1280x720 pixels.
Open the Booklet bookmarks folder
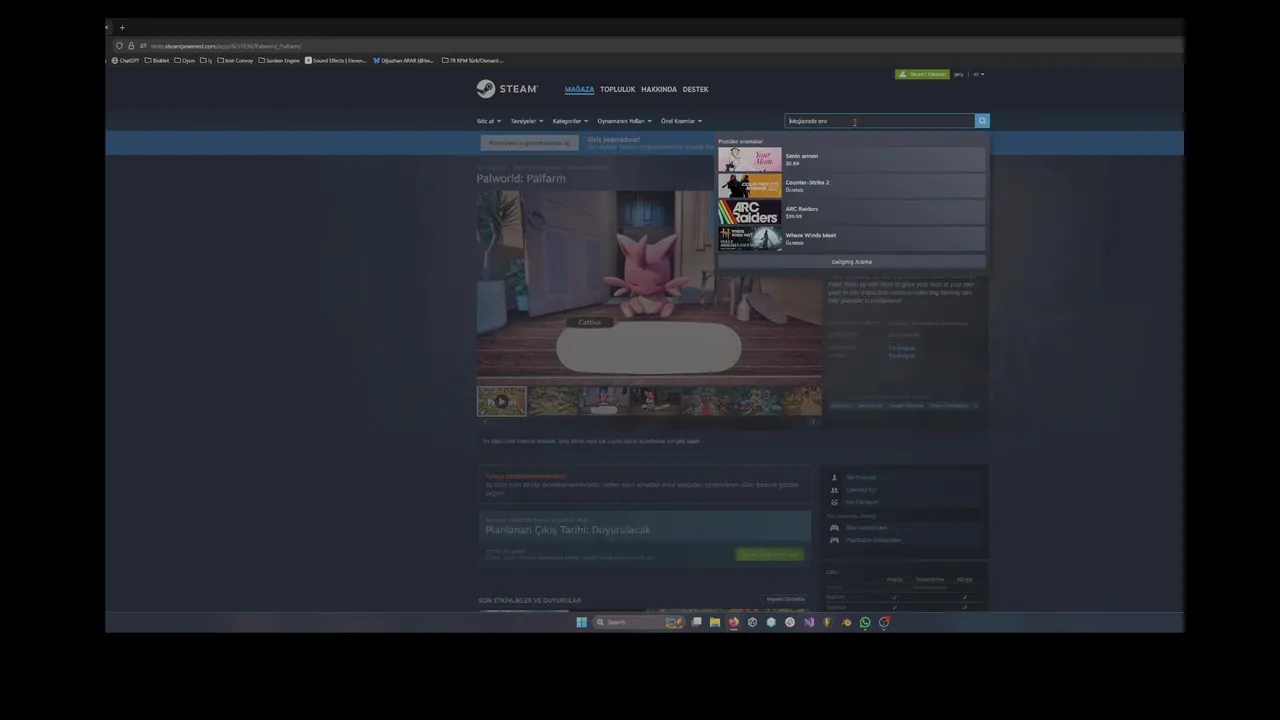tap(157, 61)
